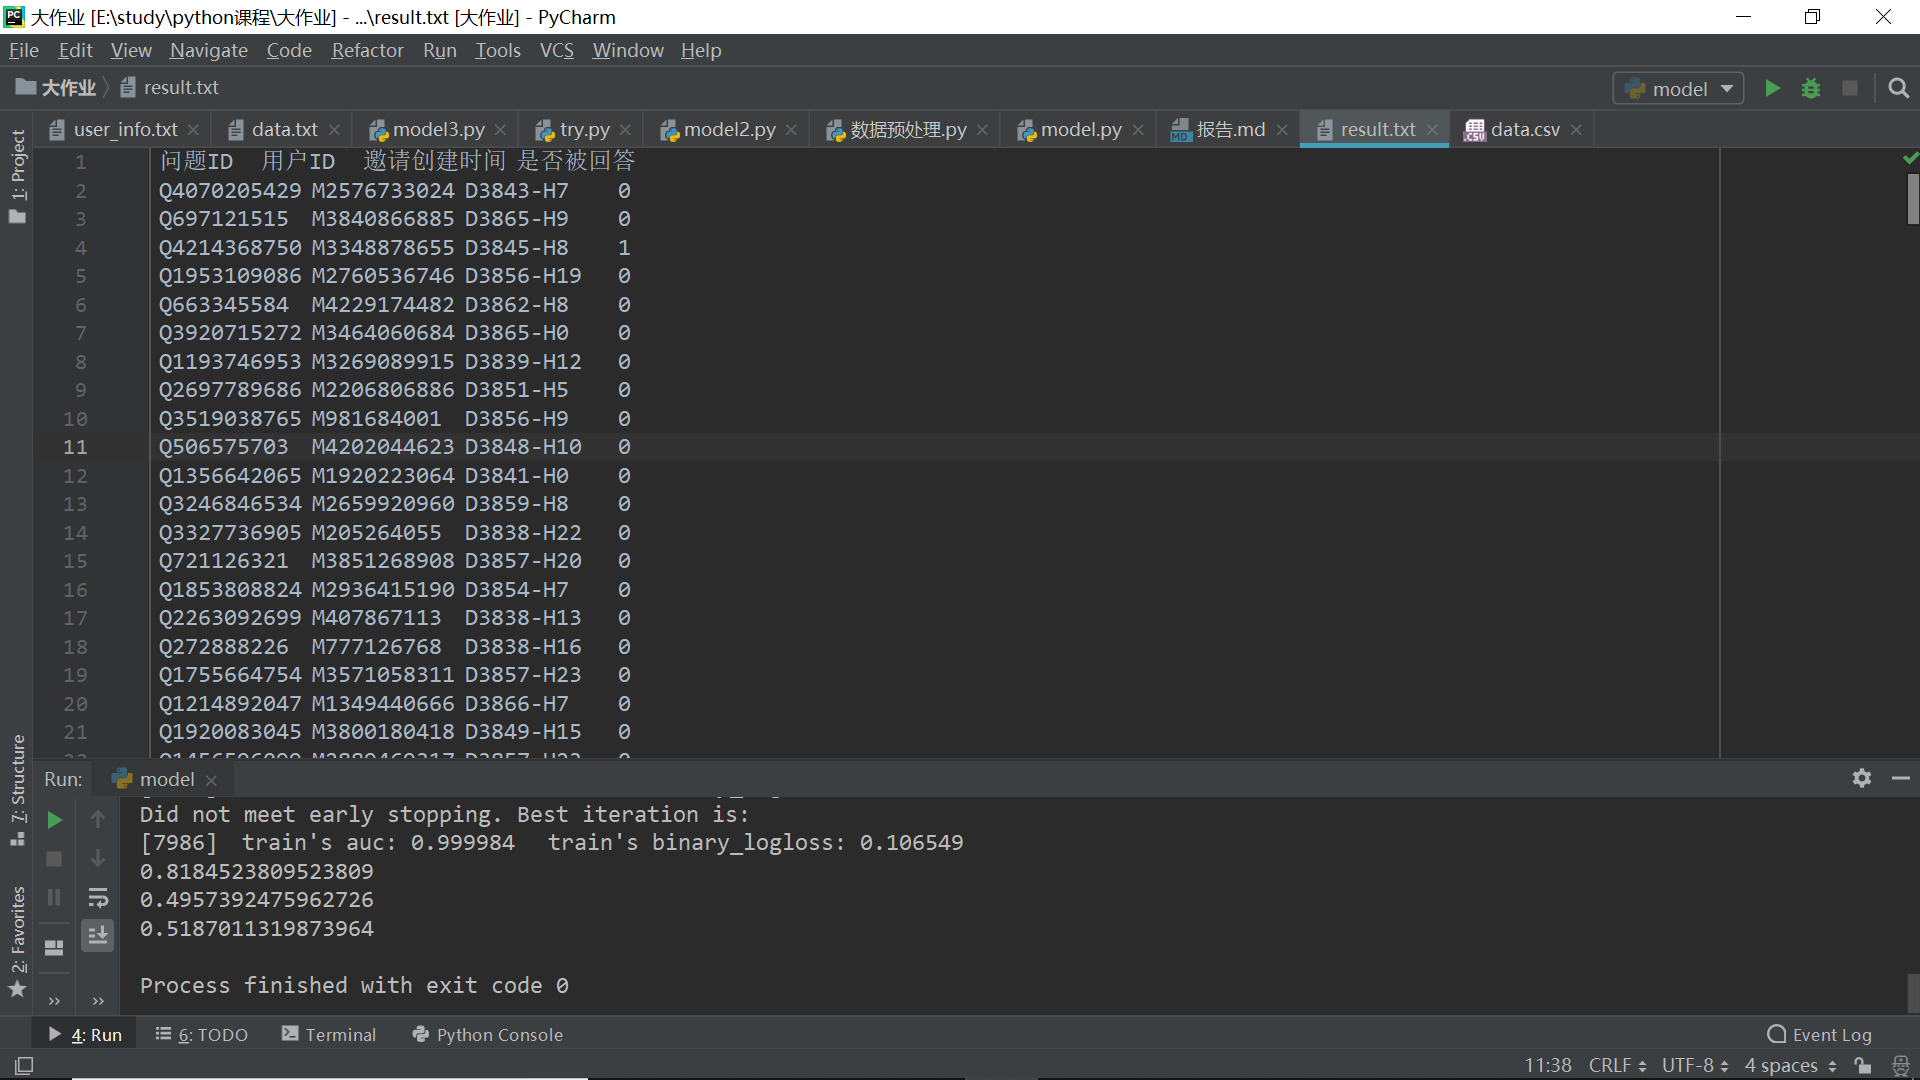This screenshot has height=1080, width=1920.
Task: Toggle soft-wrap in Run console output
Action: [x=97, y=897]
